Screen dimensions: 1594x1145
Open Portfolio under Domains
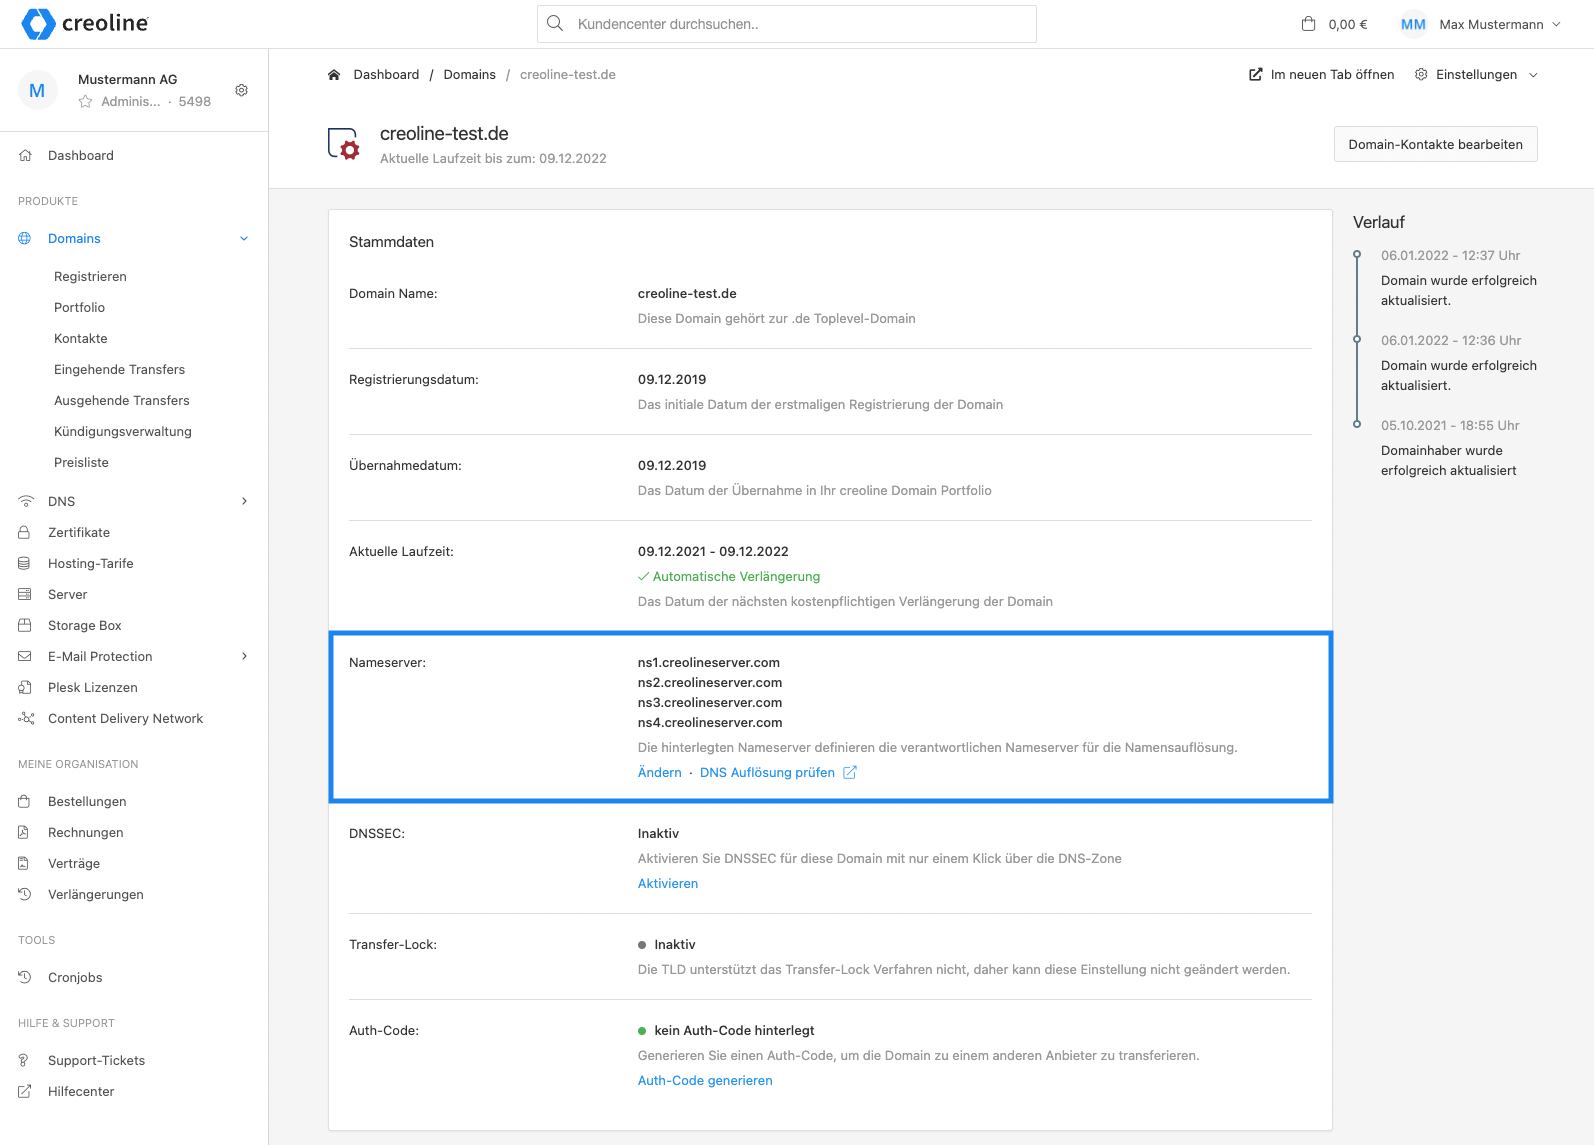pos(79,307)
